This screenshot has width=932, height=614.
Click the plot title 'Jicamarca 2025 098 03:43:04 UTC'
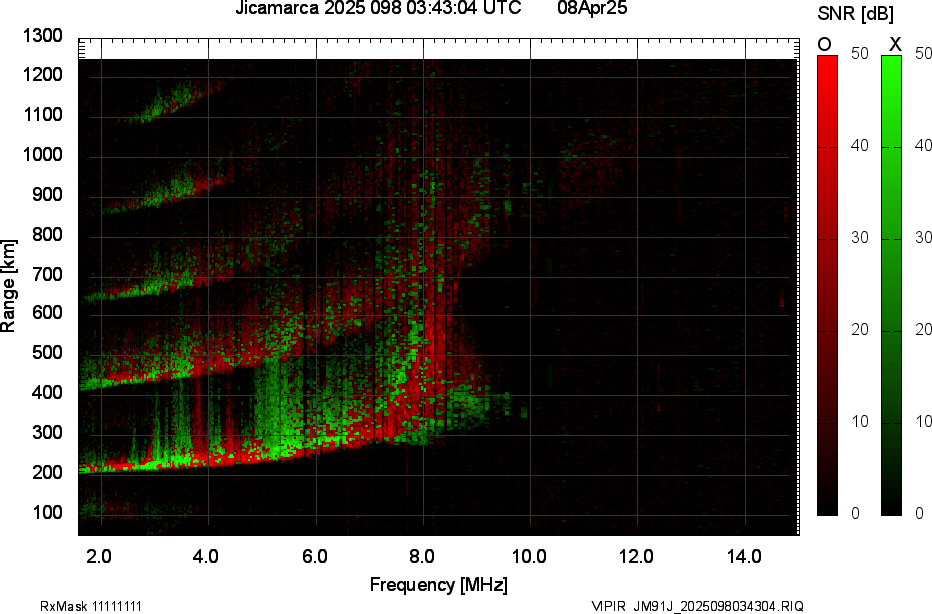pos(379,8)
